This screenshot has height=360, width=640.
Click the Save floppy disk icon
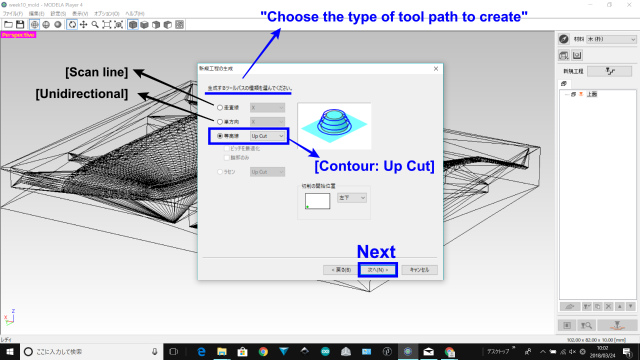(x=20, y=25)
